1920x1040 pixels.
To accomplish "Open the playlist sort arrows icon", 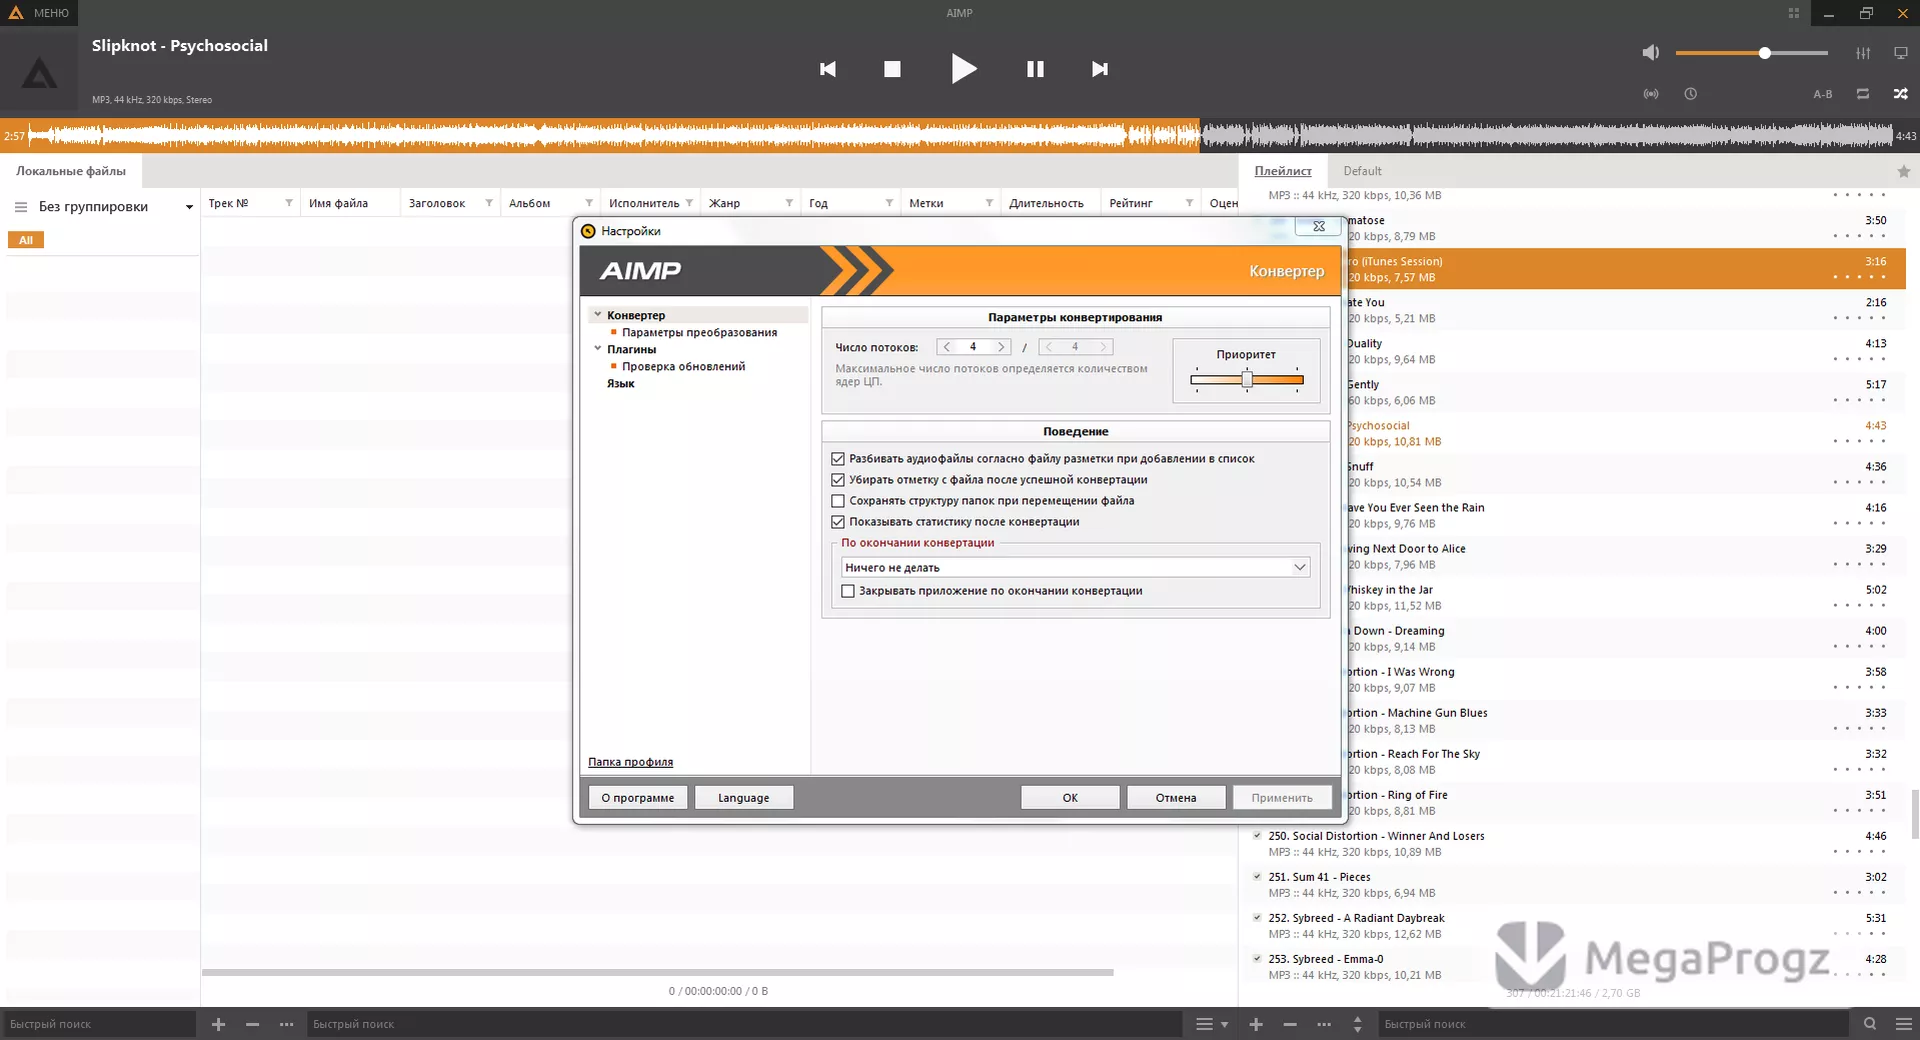I will point(1357,1024).
